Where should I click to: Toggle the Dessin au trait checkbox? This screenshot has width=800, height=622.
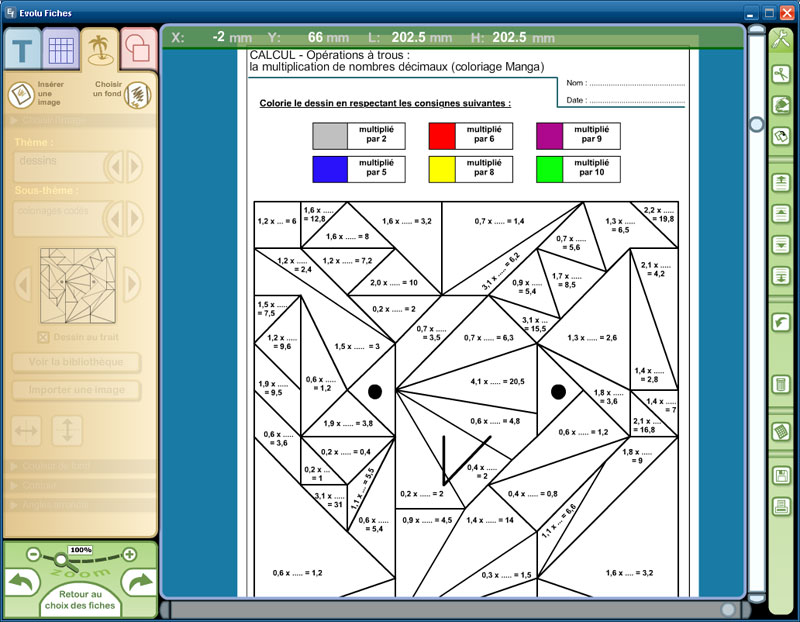click(43, 337)
